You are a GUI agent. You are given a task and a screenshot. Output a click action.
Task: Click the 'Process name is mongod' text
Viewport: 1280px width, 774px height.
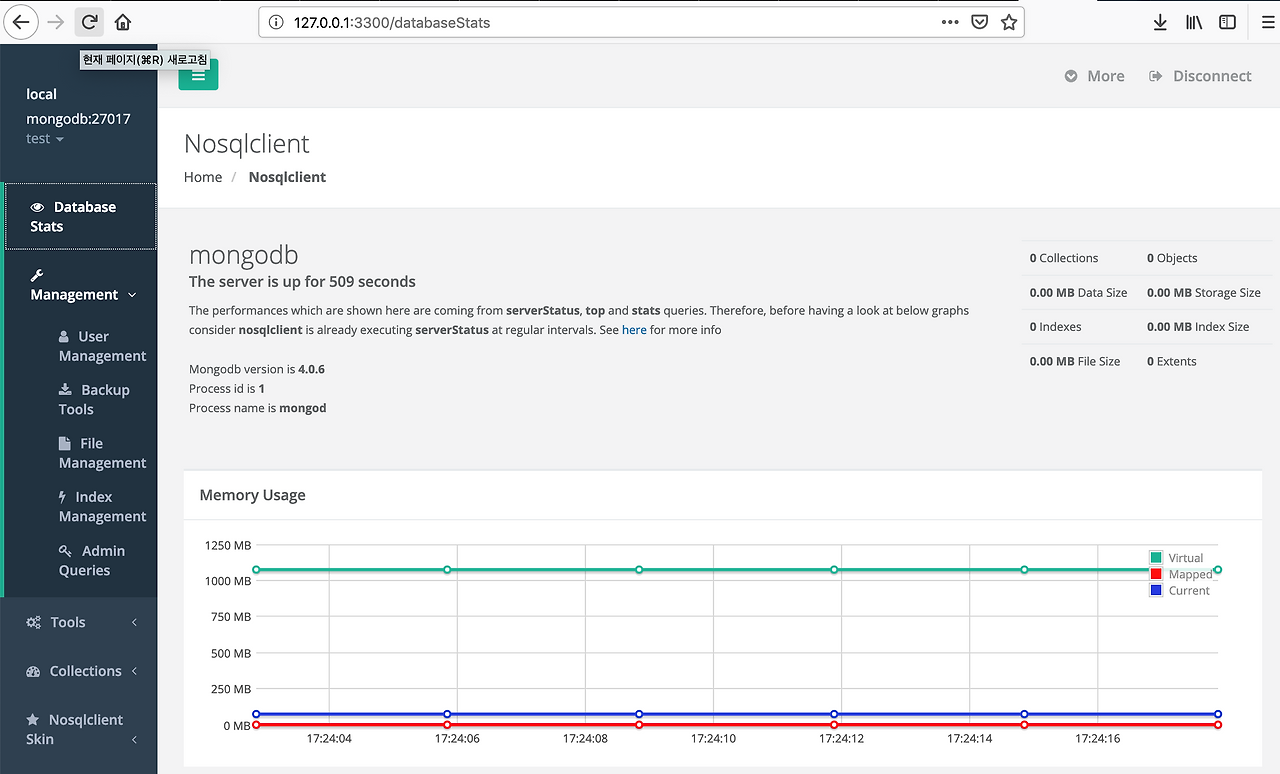[x=258, y=408]
